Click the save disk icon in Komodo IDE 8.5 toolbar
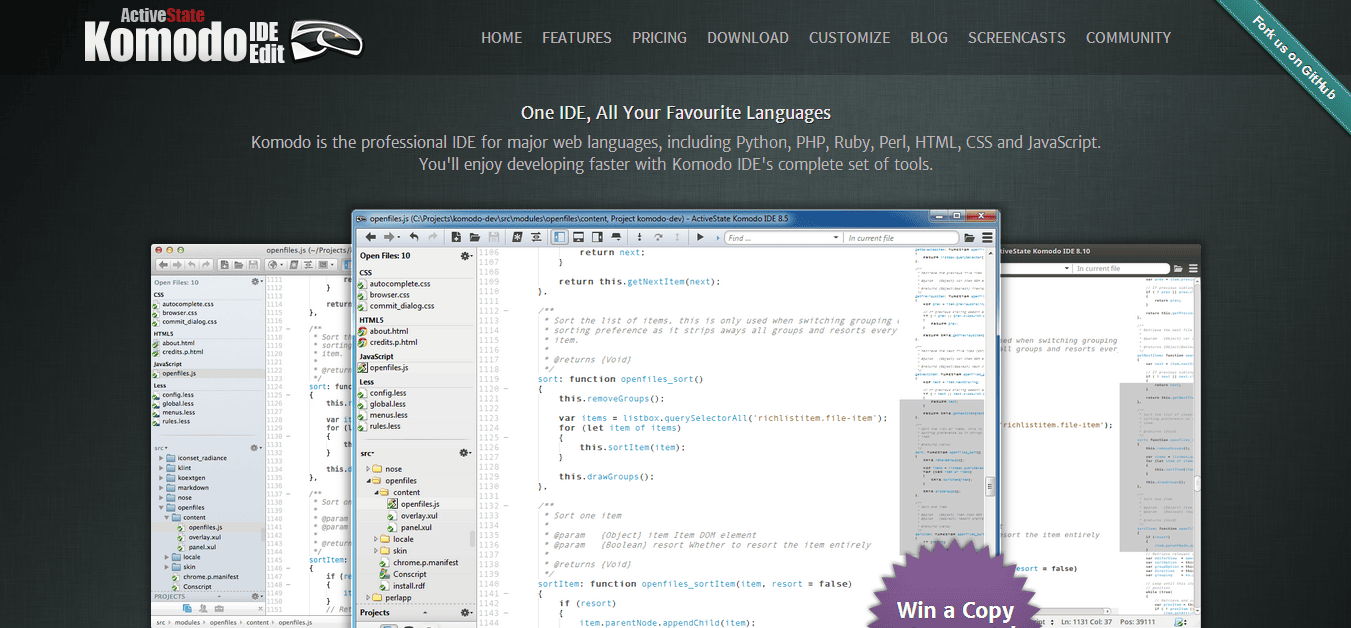The width and height of the screenshot is (1351, 628). (494, 237)
